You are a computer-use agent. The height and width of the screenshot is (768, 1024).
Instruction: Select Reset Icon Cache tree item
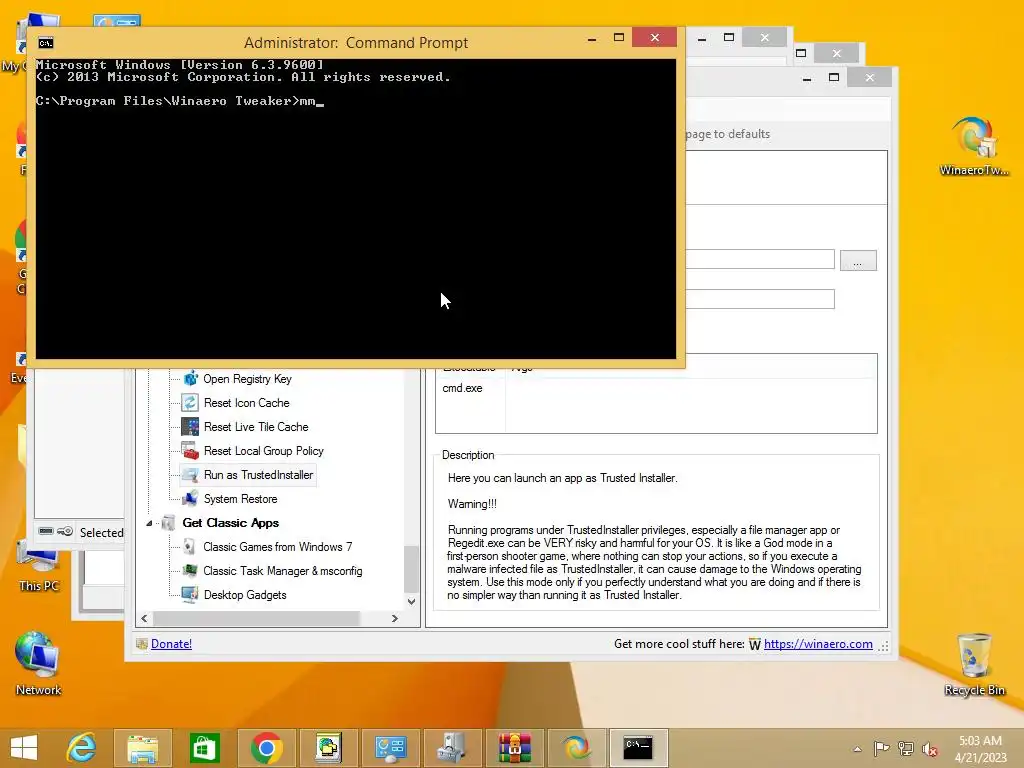click(x=246, y=403)
